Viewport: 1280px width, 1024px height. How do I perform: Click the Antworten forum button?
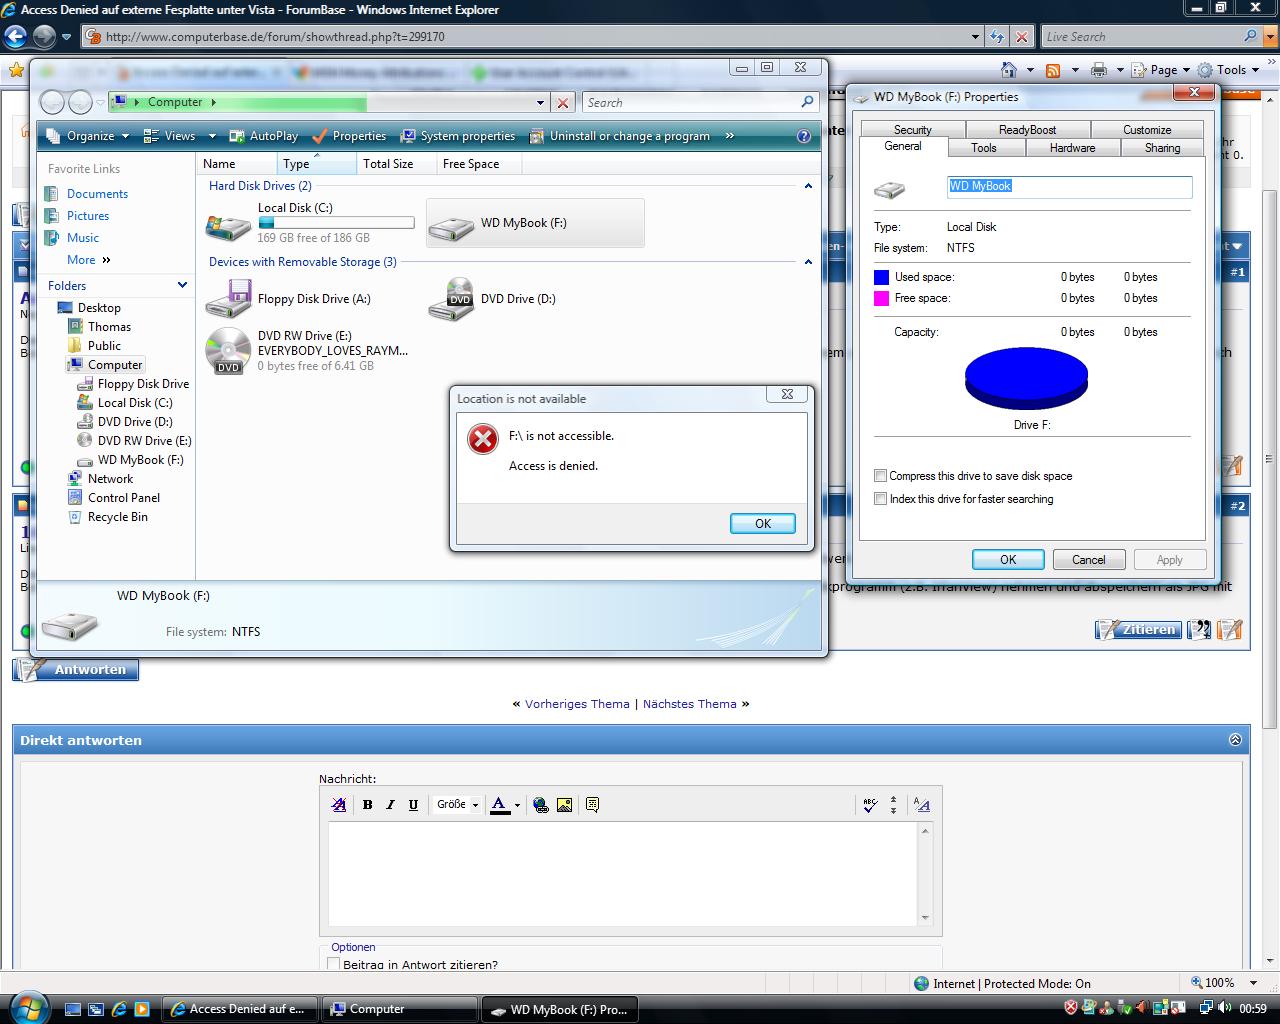[76, 670]
